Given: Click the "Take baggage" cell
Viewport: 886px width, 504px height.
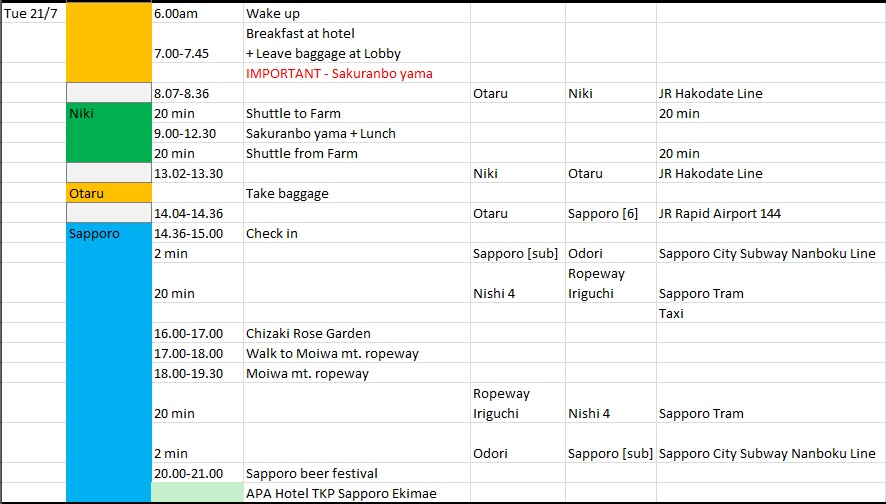Looking at the screenshot, I should pos(287,193).
